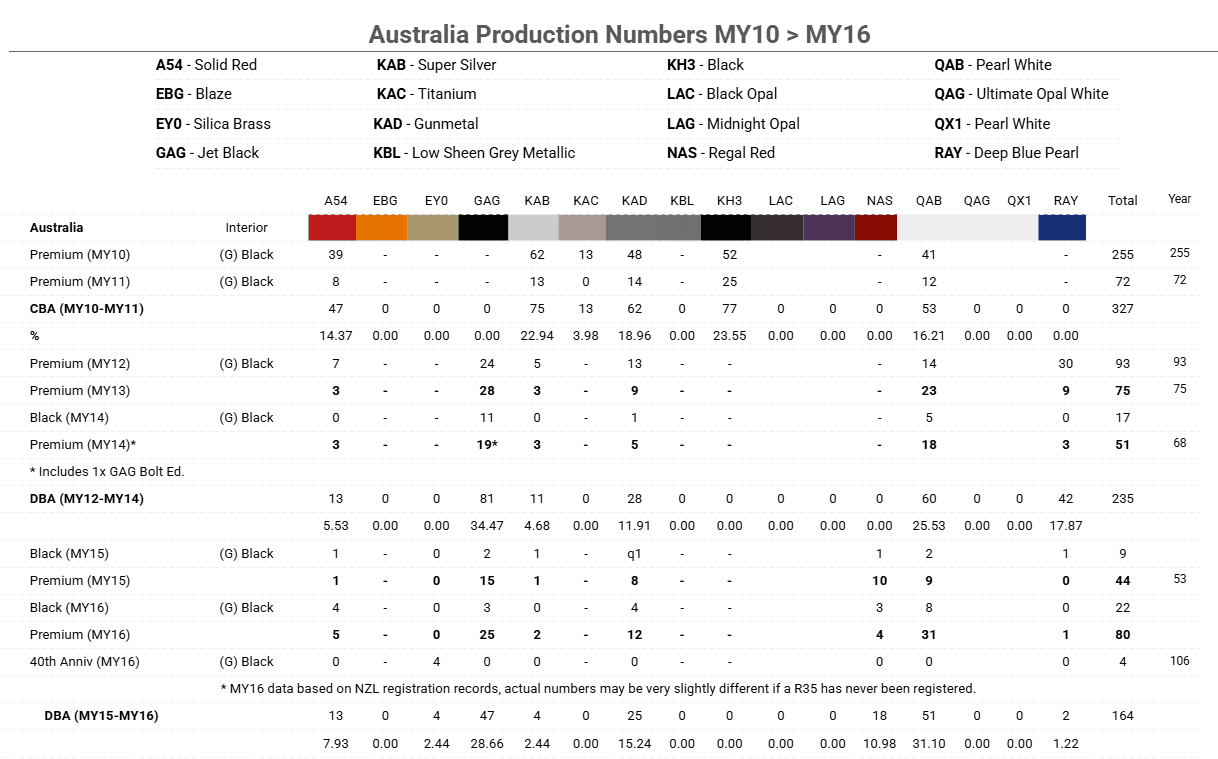This screenshot has width=1218, height=759.
Task: Select the '19*' cell in Premium (MY14) row
Action: tap(487, 445)
